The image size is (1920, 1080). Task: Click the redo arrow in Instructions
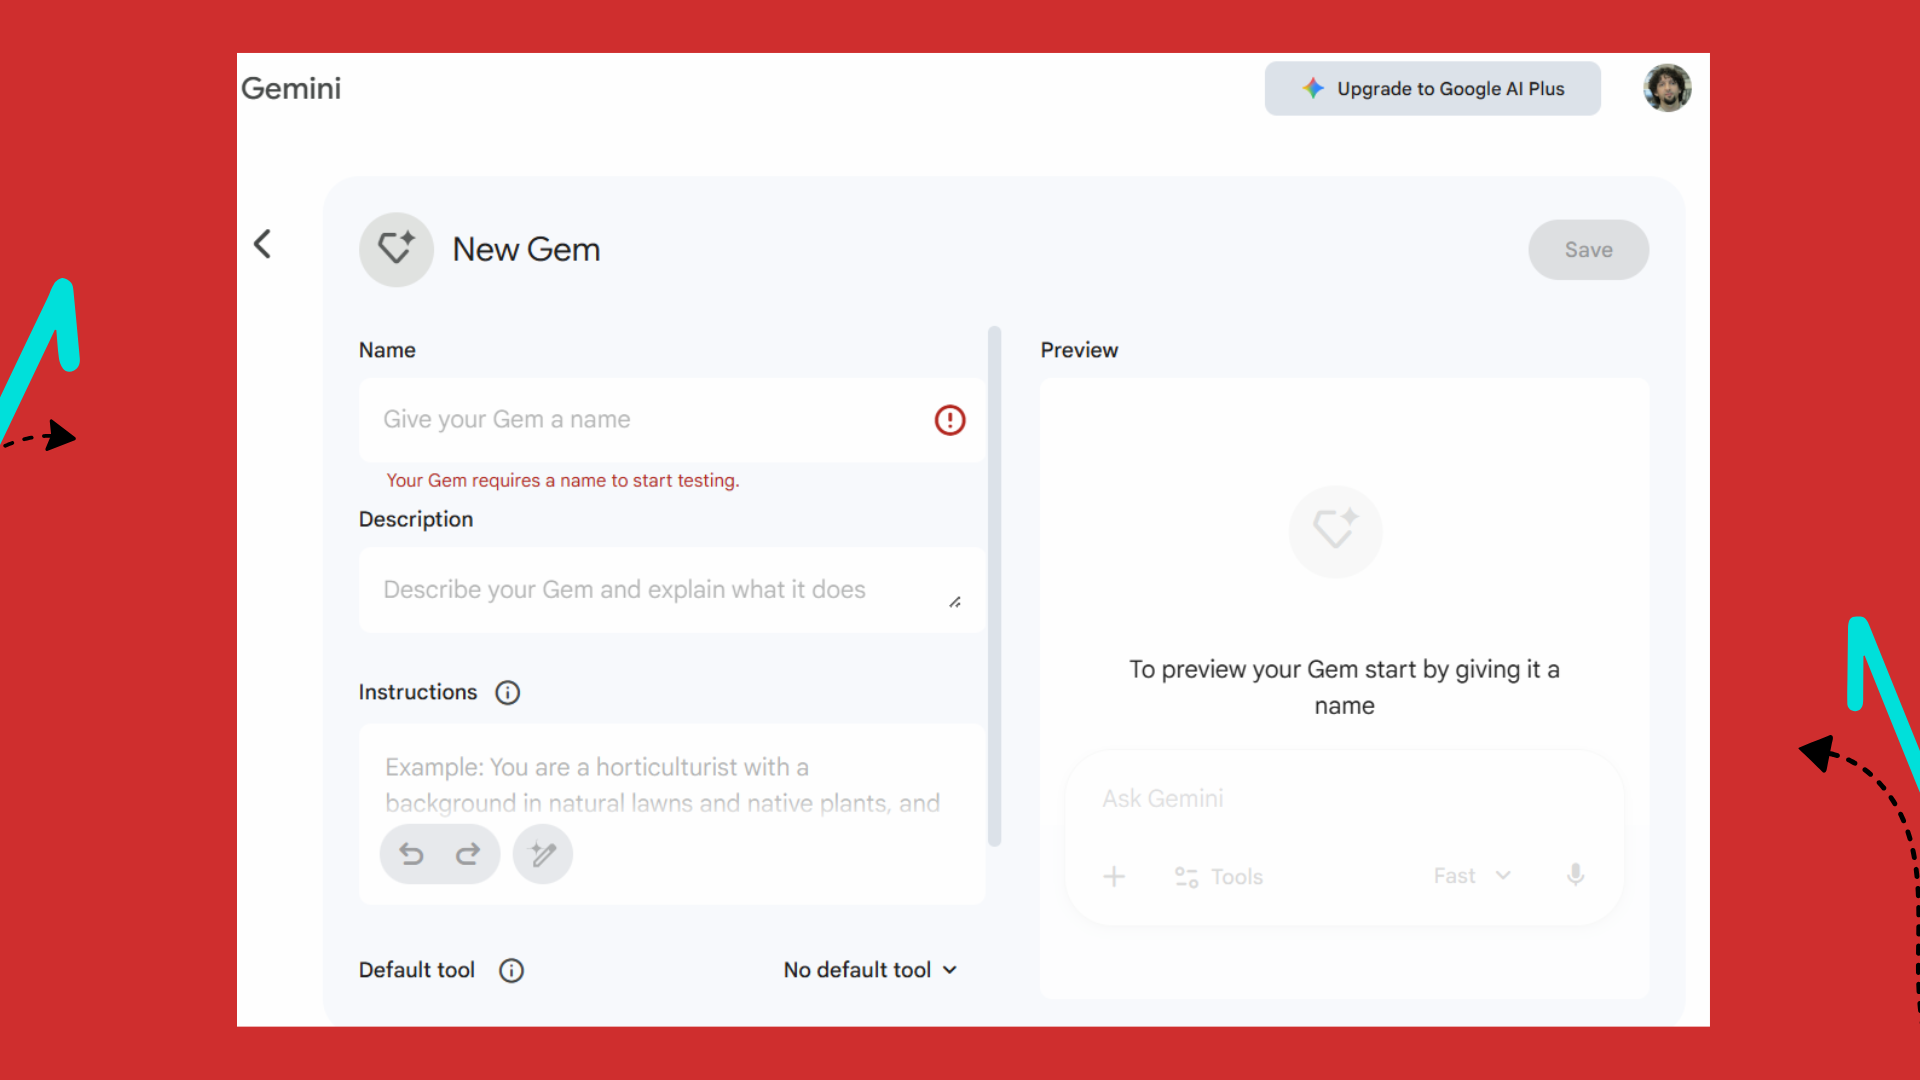468,854
